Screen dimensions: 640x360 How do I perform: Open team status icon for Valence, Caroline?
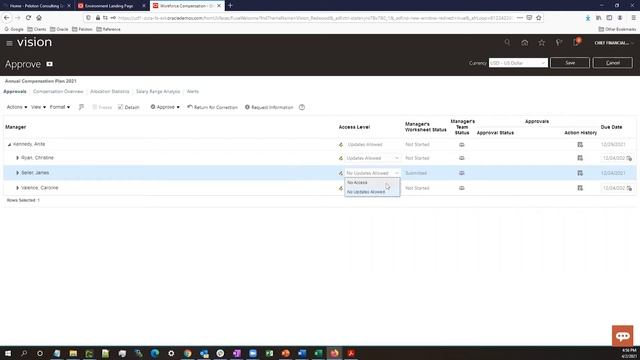coord(462,188)
